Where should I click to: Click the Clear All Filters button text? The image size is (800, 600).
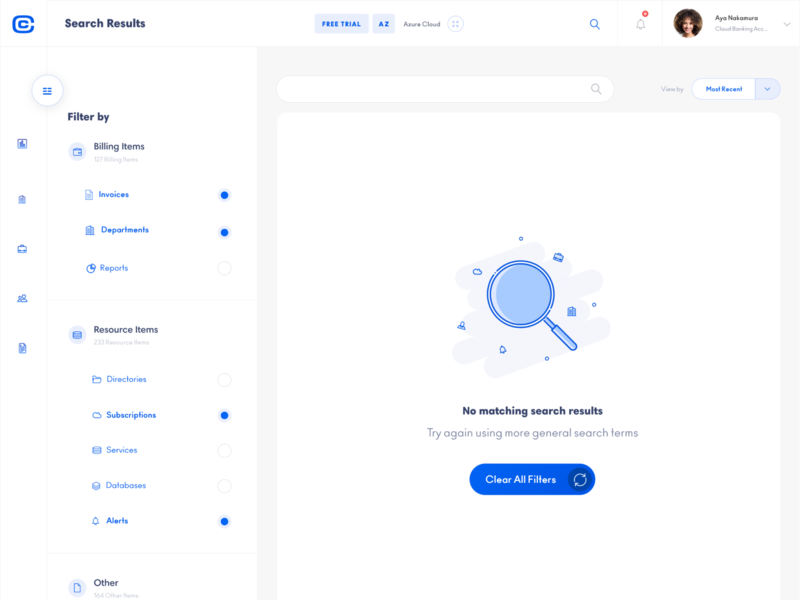[520, 480]
